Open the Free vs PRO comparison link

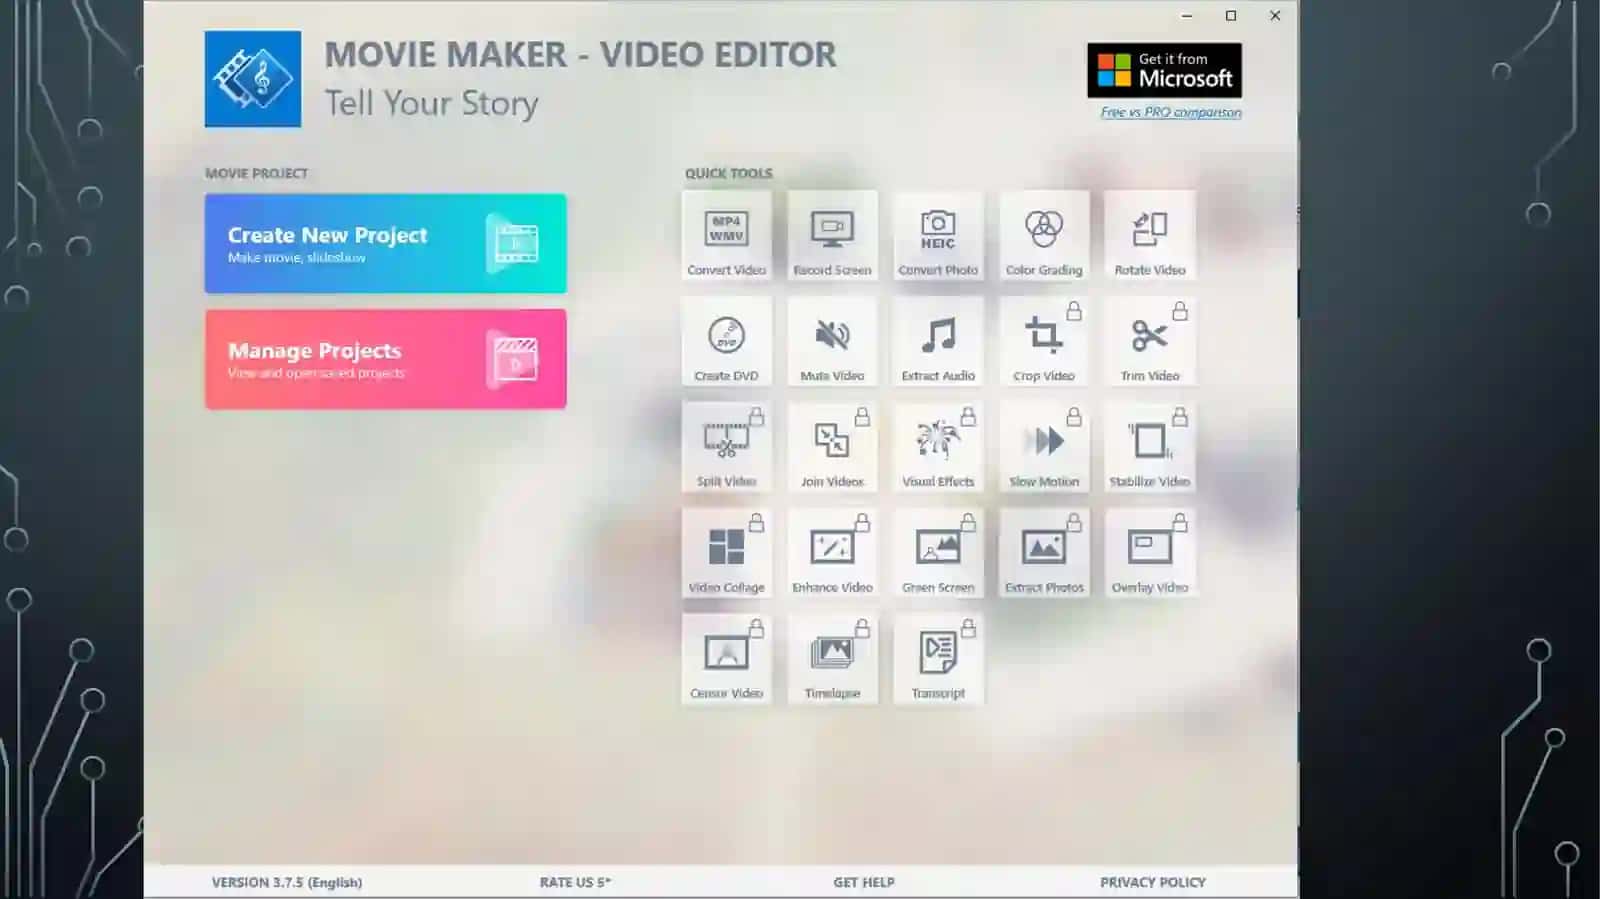(1171, 112)
